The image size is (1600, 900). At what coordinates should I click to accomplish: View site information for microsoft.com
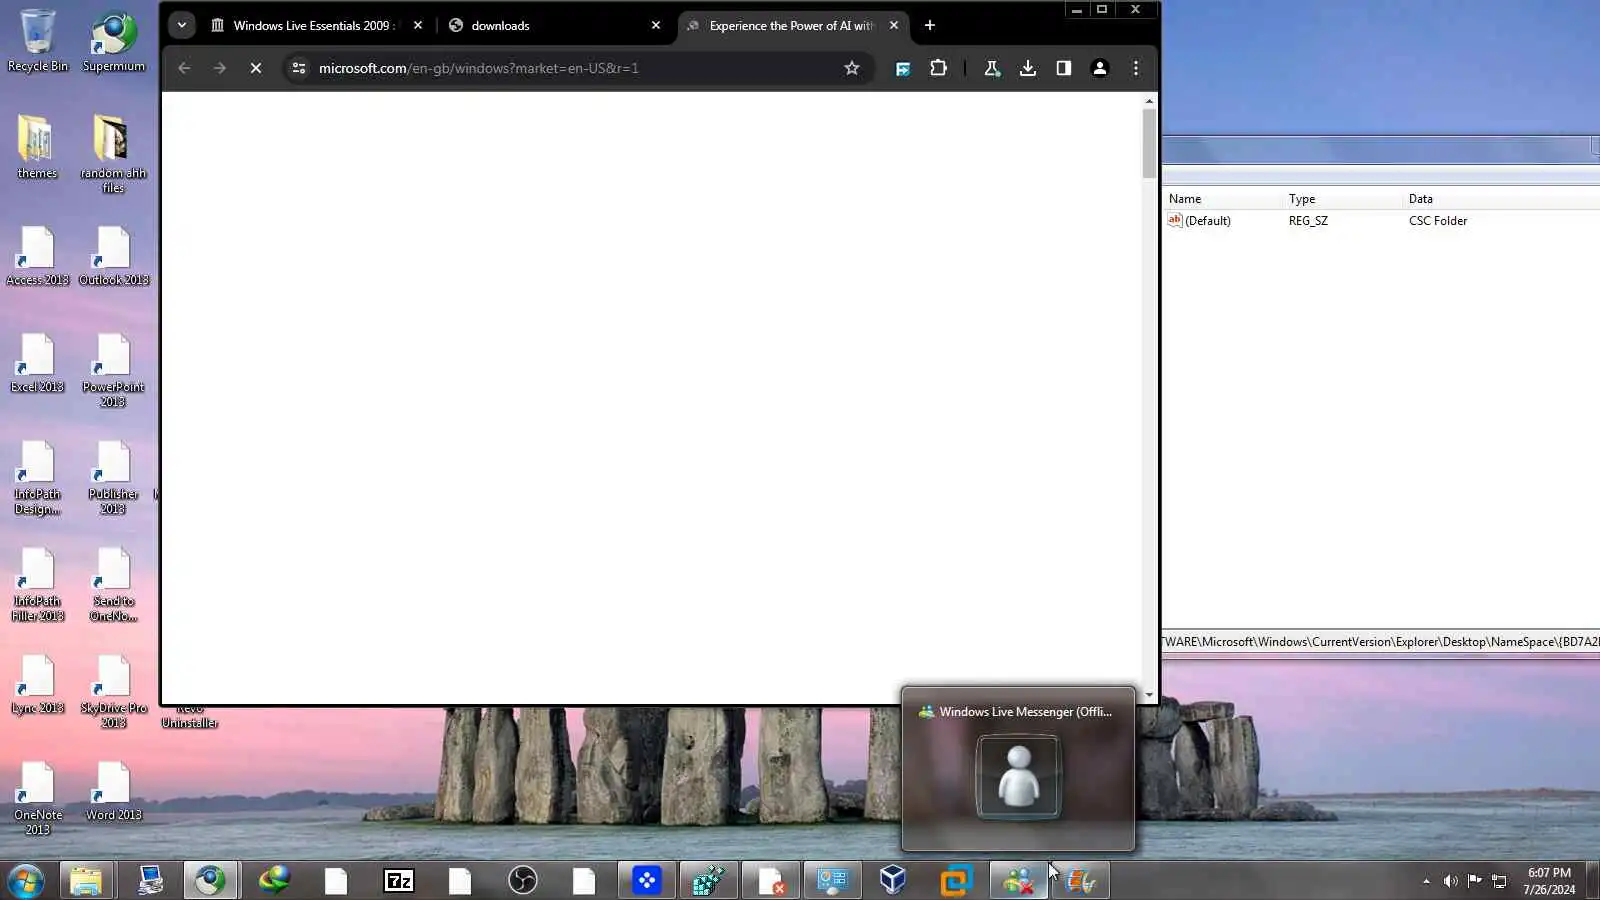point(298,68)
